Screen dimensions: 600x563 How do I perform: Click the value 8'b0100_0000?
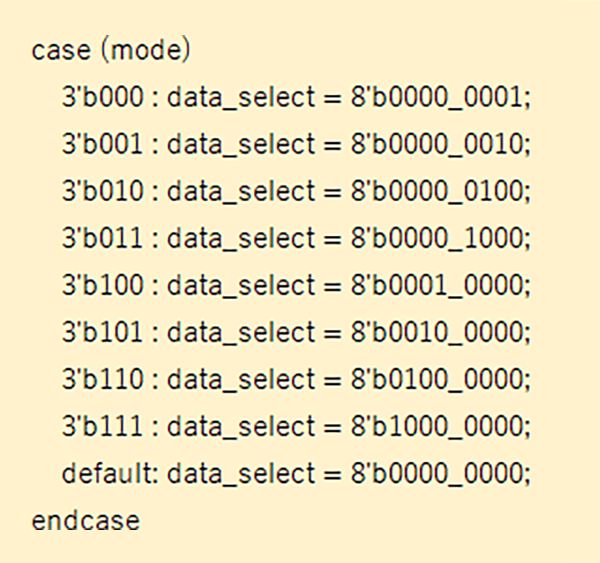click(x=437, y=379)
